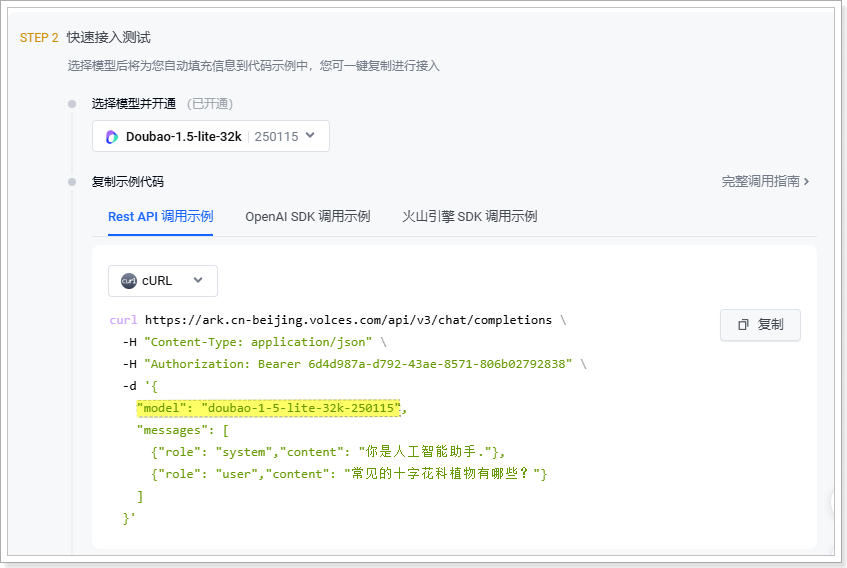Click the 复制示例代码 step label

click(x=127, y=181)
